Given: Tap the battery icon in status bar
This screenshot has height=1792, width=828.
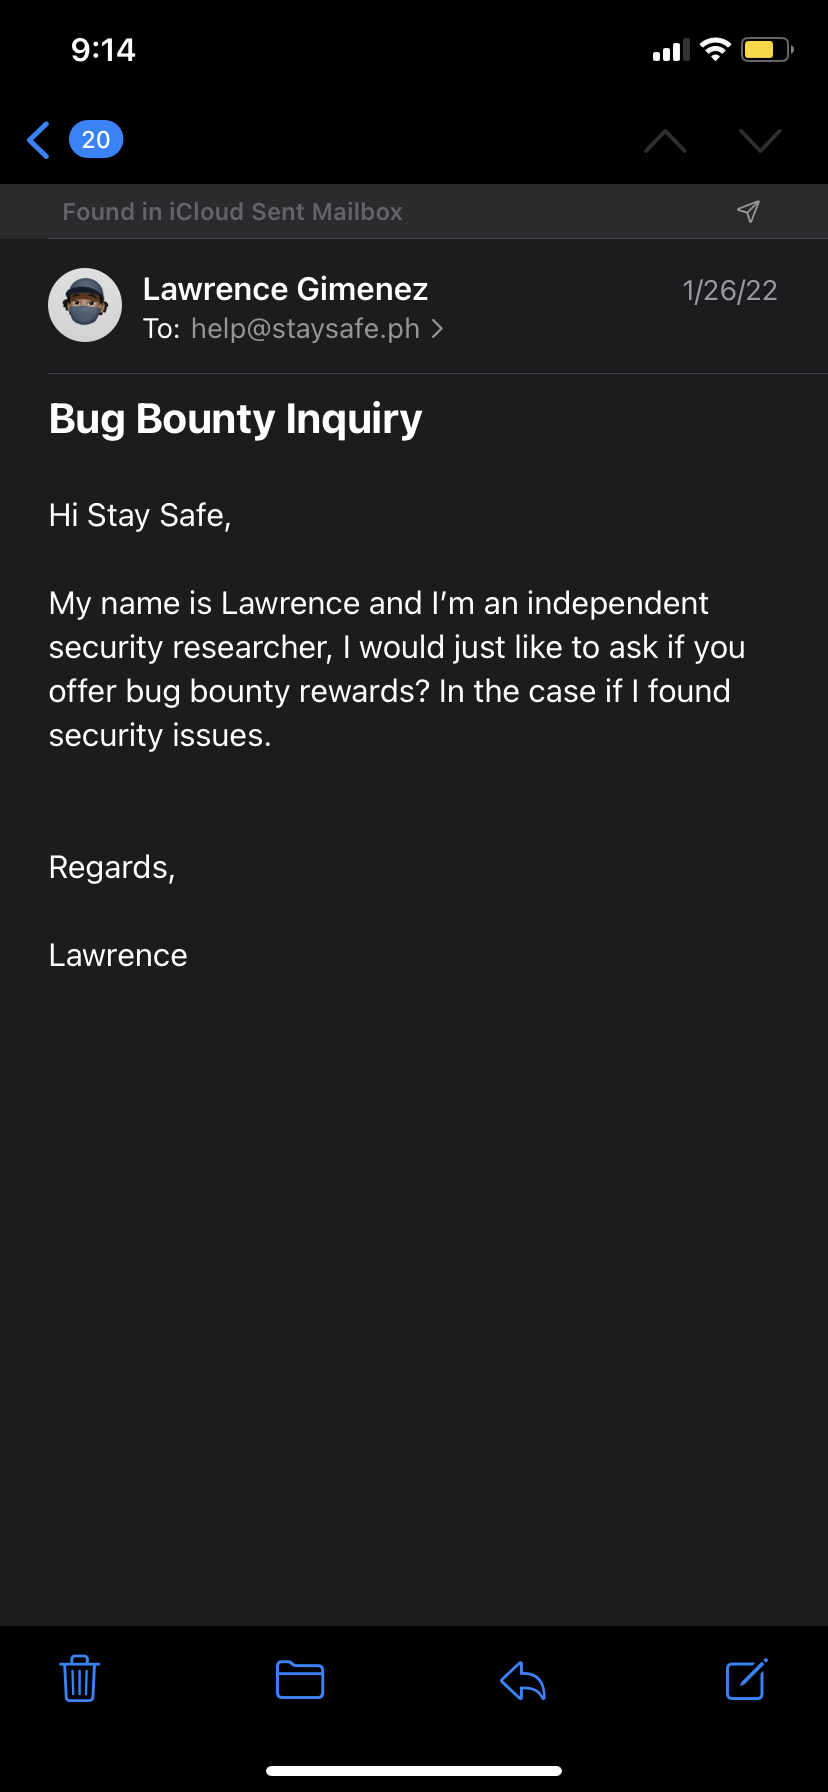Looking at the screenshot, I should click(766, 50).
